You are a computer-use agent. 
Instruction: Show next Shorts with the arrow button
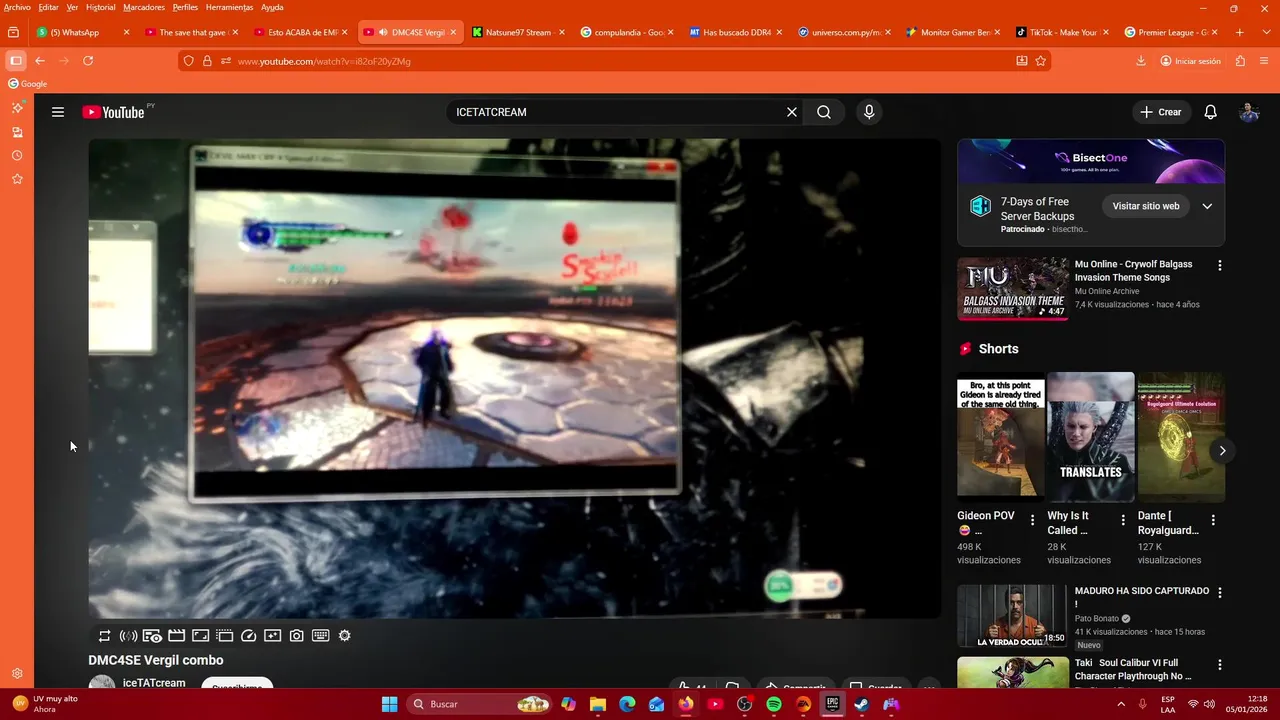[1222, 451]
